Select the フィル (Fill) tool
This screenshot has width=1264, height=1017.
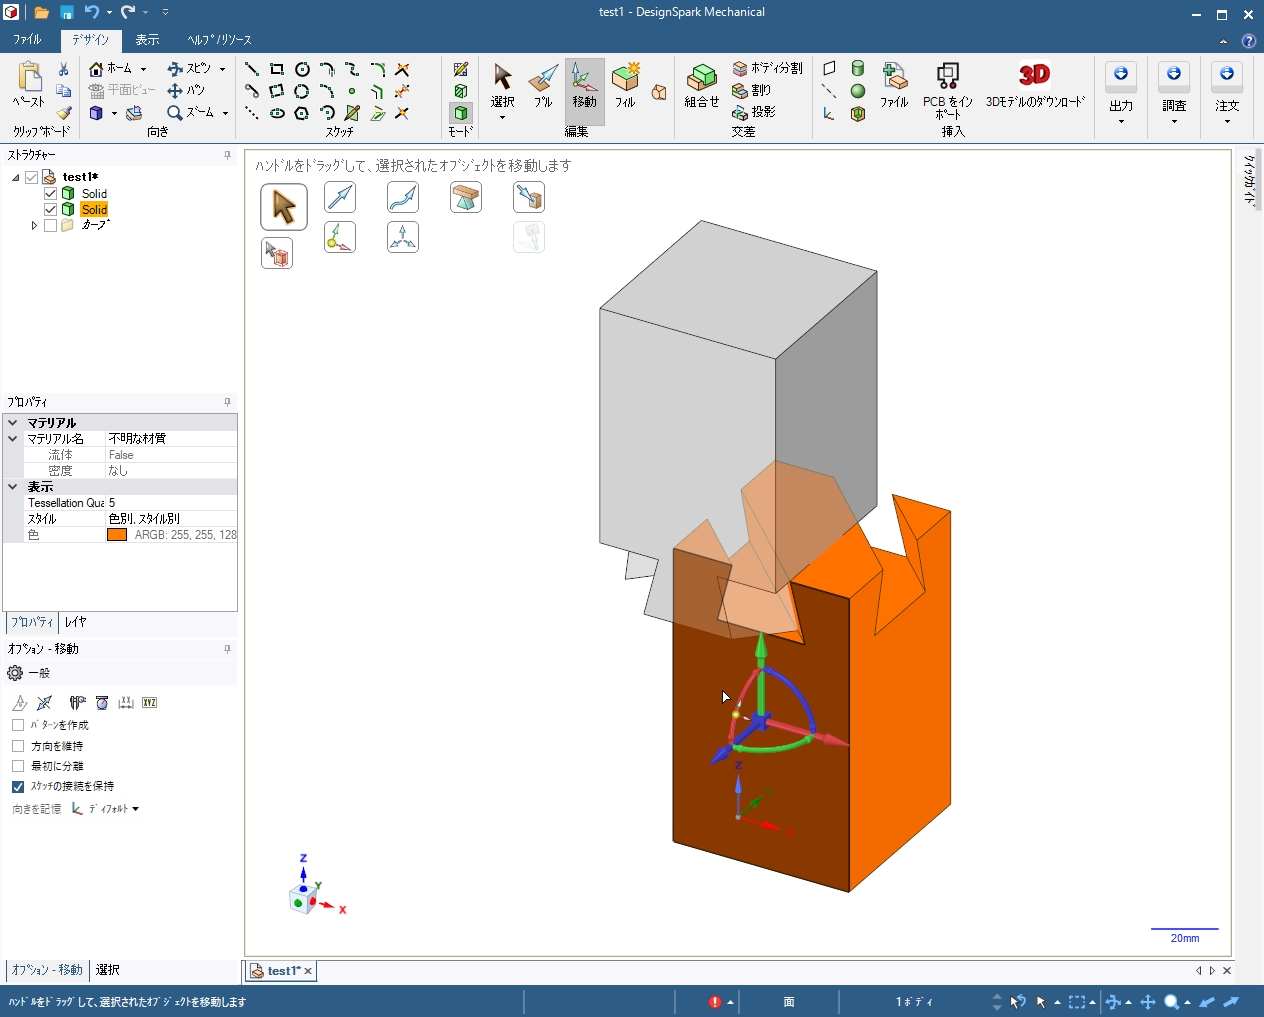(x=625, y=85)
